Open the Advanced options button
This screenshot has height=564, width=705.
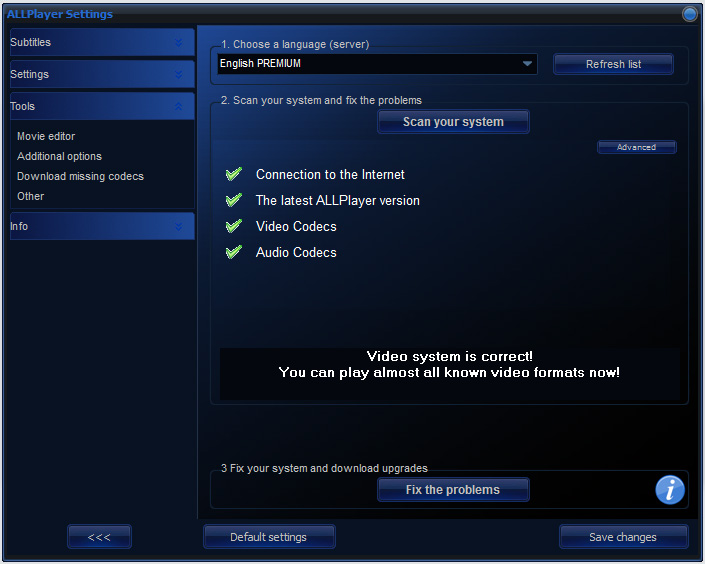pos(637,147)
